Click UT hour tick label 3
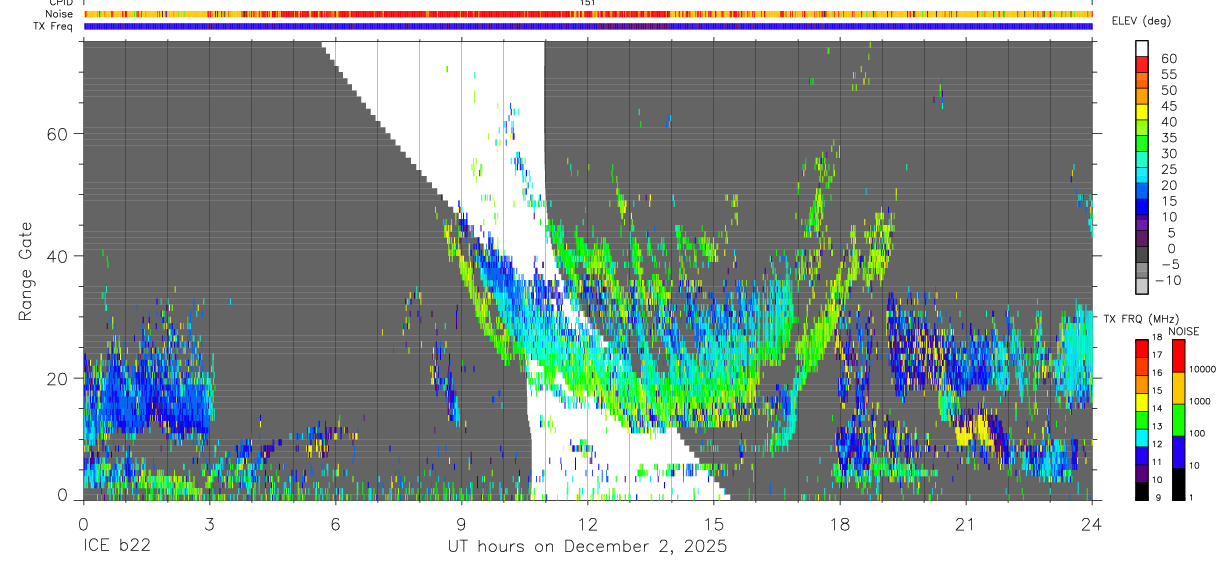The height and width of the screenshot is (567, 1228). [x=209, y=523]
